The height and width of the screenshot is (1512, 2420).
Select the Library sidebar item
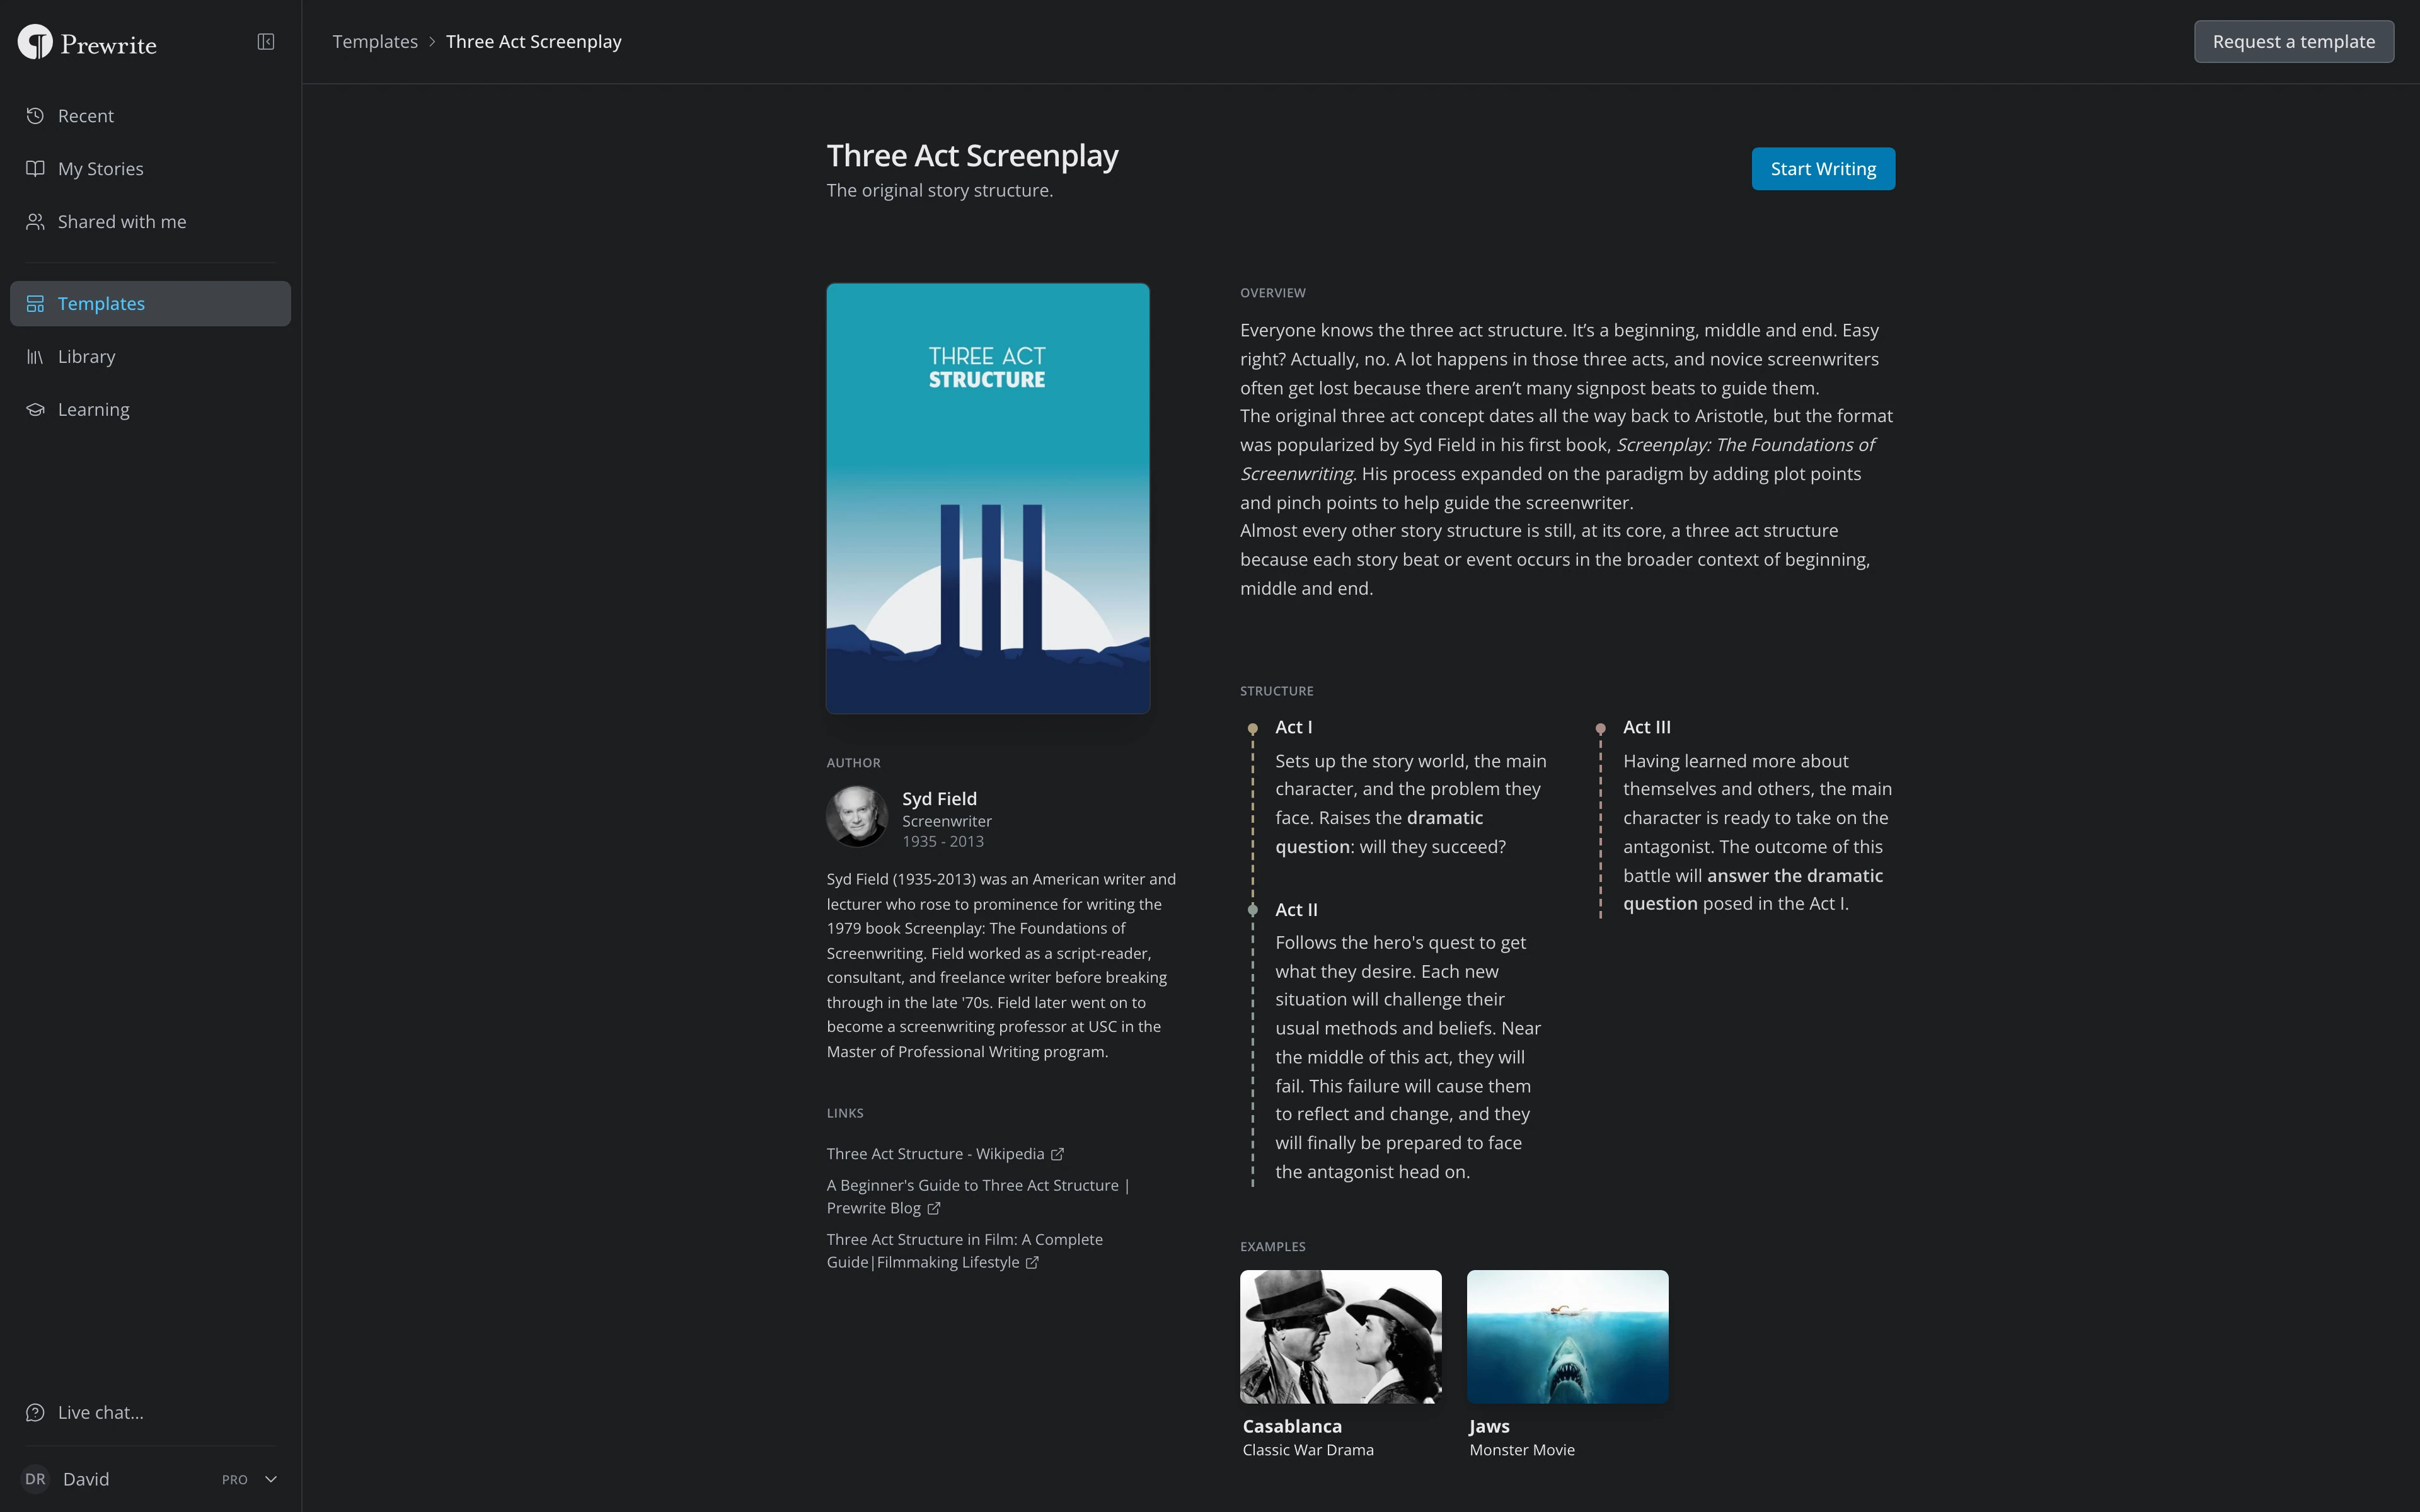[x=150, y=357]
